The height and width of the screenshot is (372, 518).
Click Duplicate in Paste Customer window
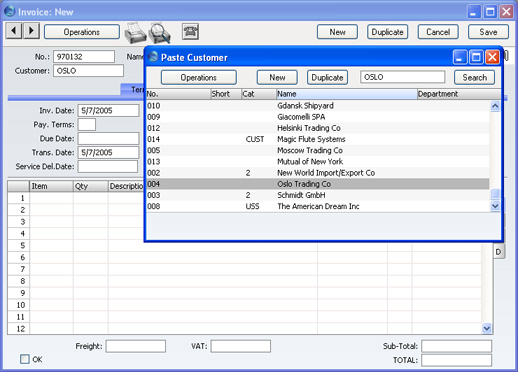click(327, 77)
